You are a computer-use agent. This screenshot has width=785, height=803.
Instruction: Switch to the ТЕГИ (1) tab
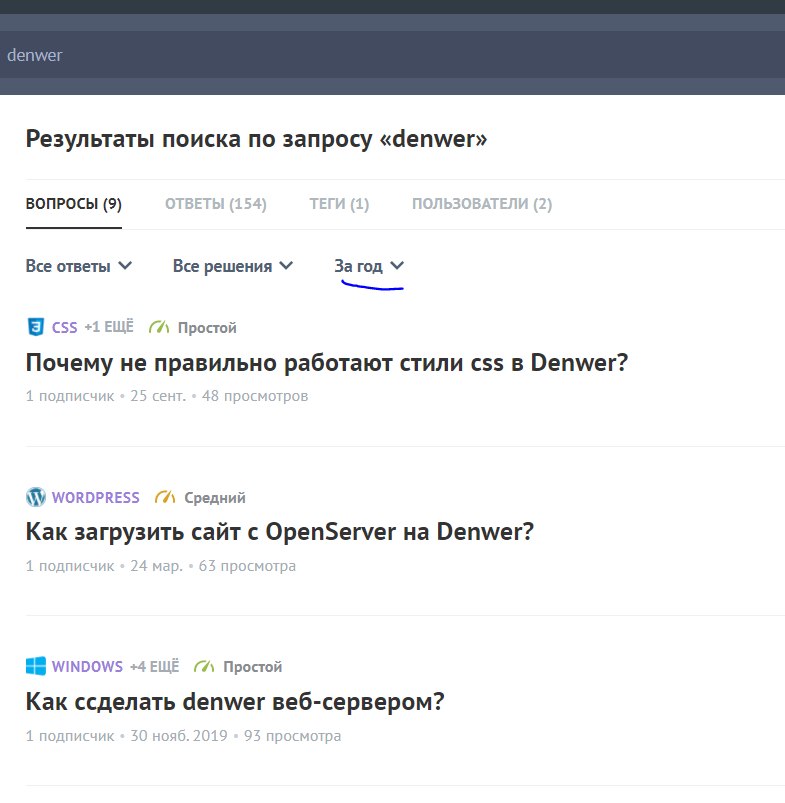339,204
